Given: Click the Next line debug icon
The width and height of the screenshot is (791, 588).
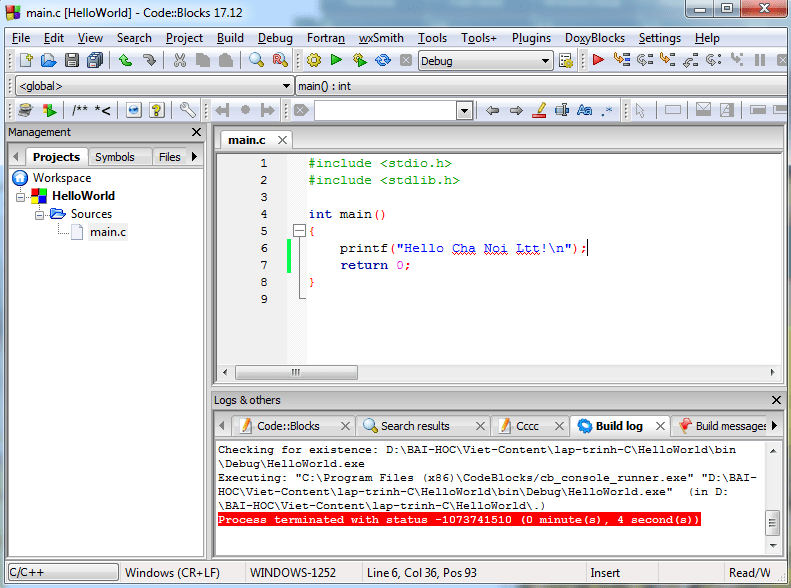Looking at the screenshot, I should (x=645, y=60).
